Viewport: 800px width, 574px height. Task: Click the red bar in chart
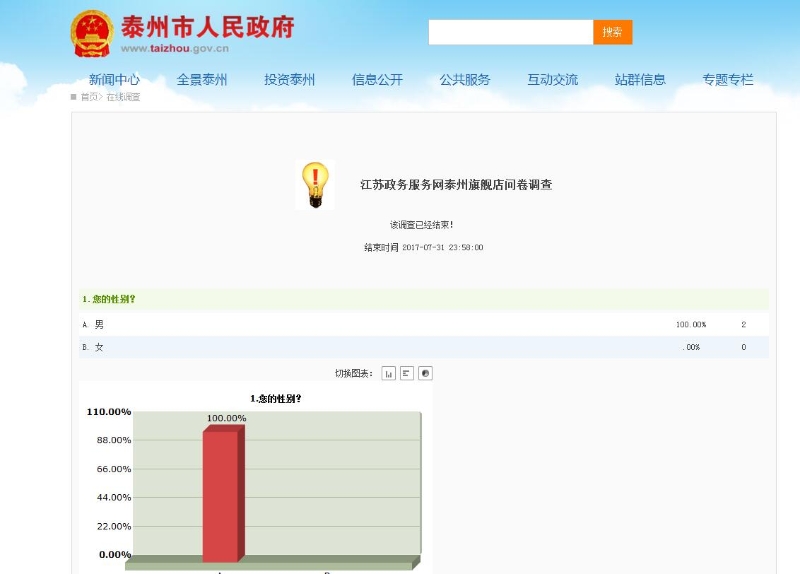(221, 495)
